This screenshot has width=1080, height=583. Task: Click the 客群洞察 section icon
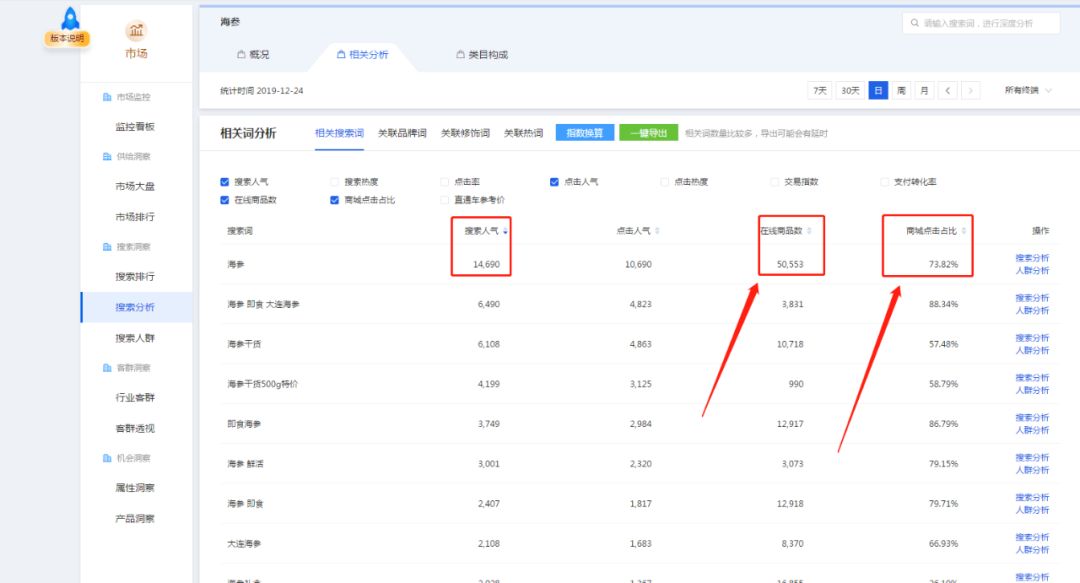107,368
